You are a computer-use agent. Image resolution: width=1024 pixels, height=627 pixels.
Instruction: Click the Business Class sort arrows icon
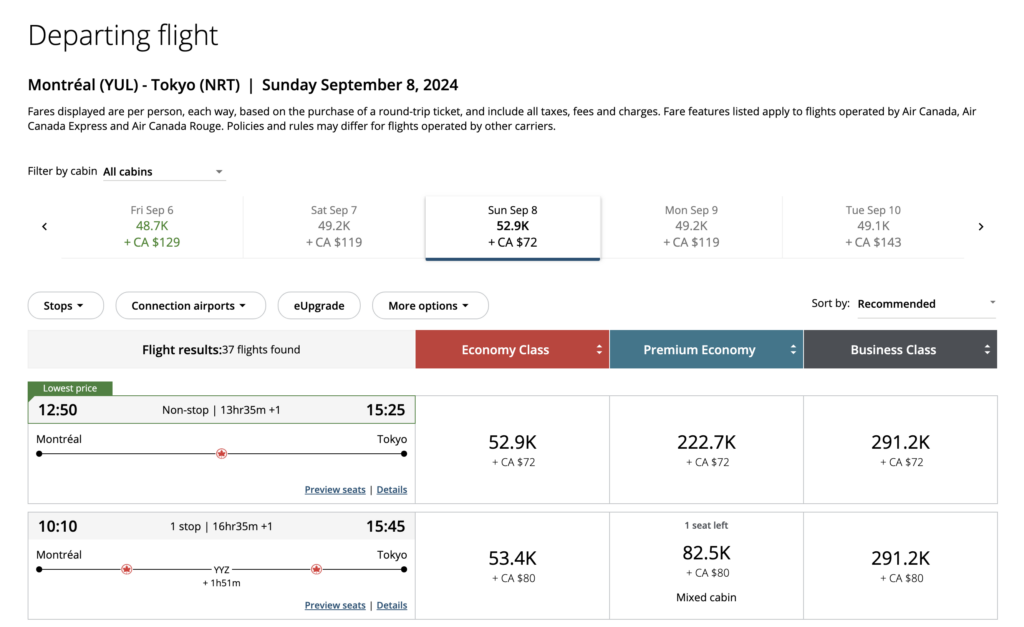click(987, 350)
